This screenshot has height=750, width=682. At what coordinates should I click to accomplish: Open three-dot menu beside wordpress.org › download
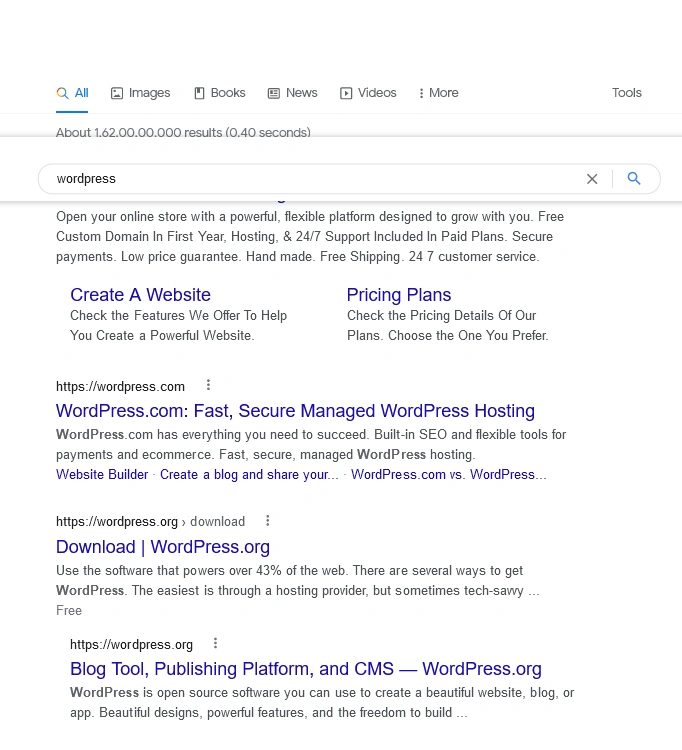pyautogui.click(x=268, y=520)
